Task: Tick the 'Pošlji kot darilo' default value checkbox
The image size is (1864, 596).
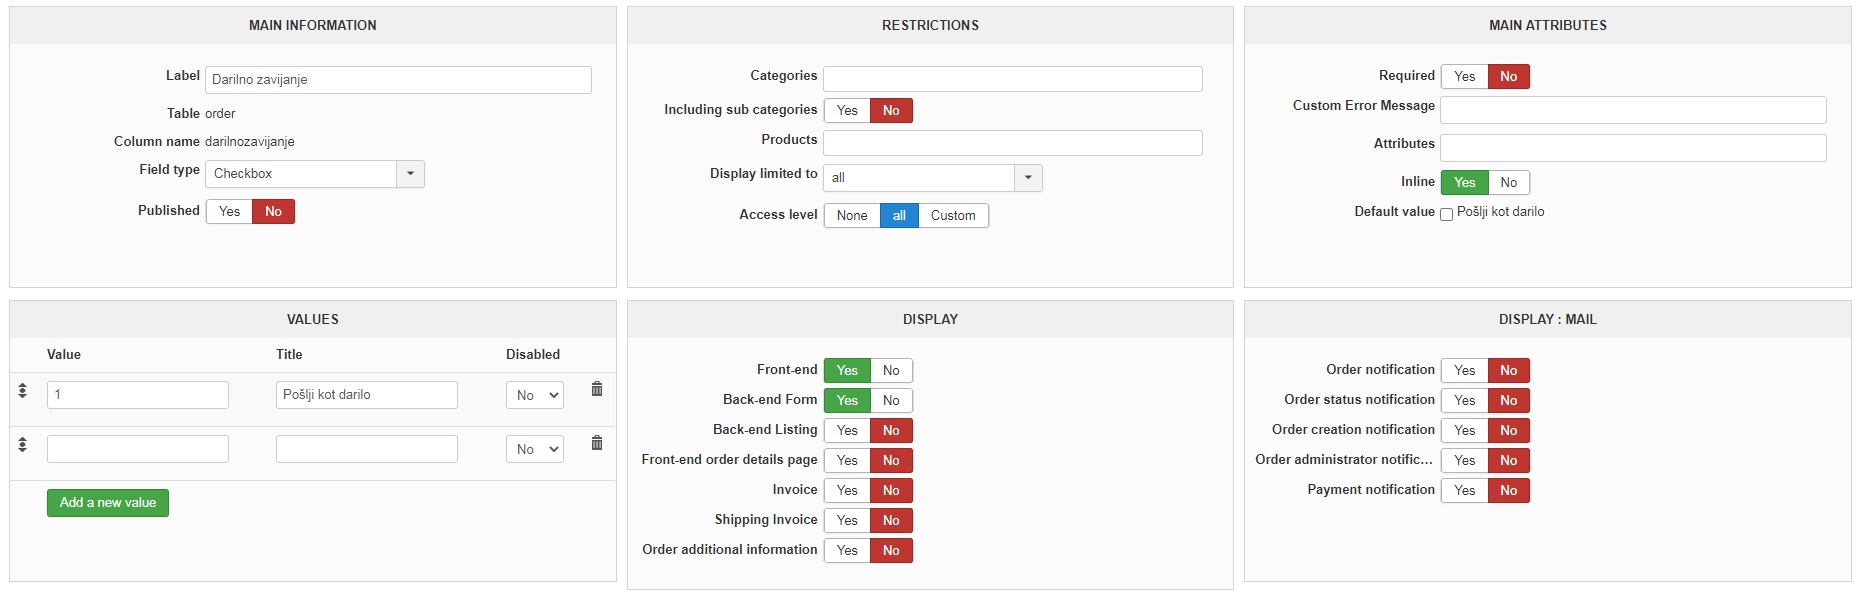Action: click(x=1446, y=214)
